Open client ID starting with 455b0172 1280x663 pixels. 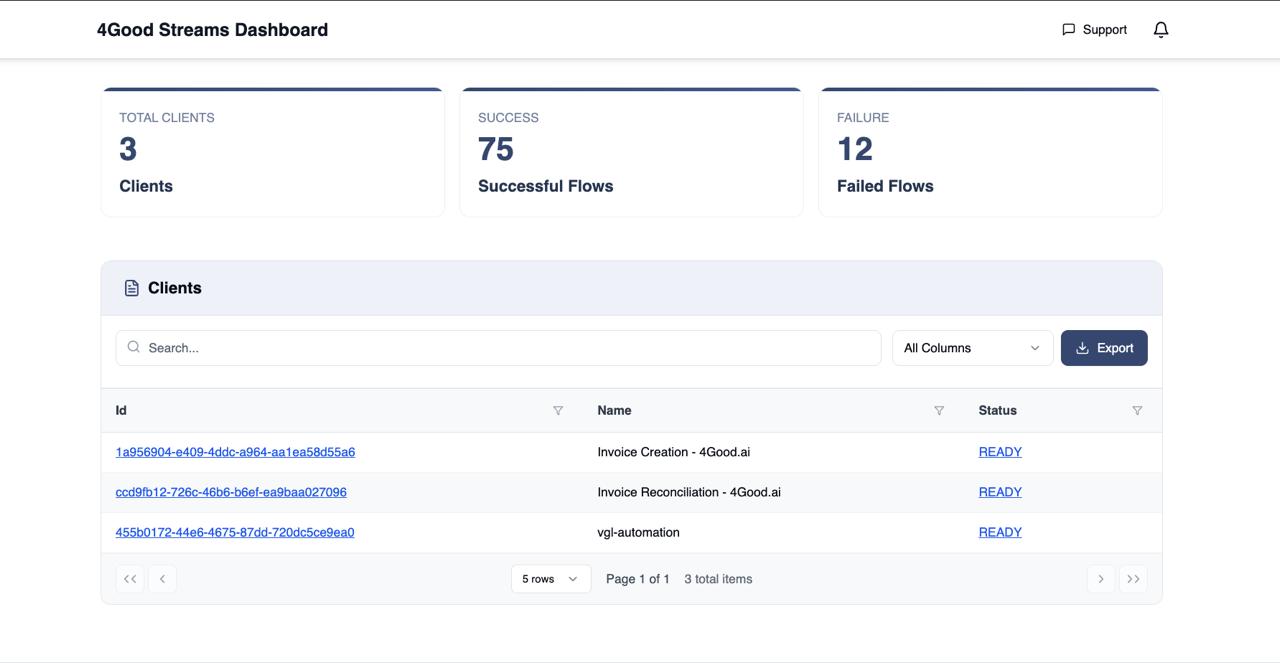(x=235, y=532)
